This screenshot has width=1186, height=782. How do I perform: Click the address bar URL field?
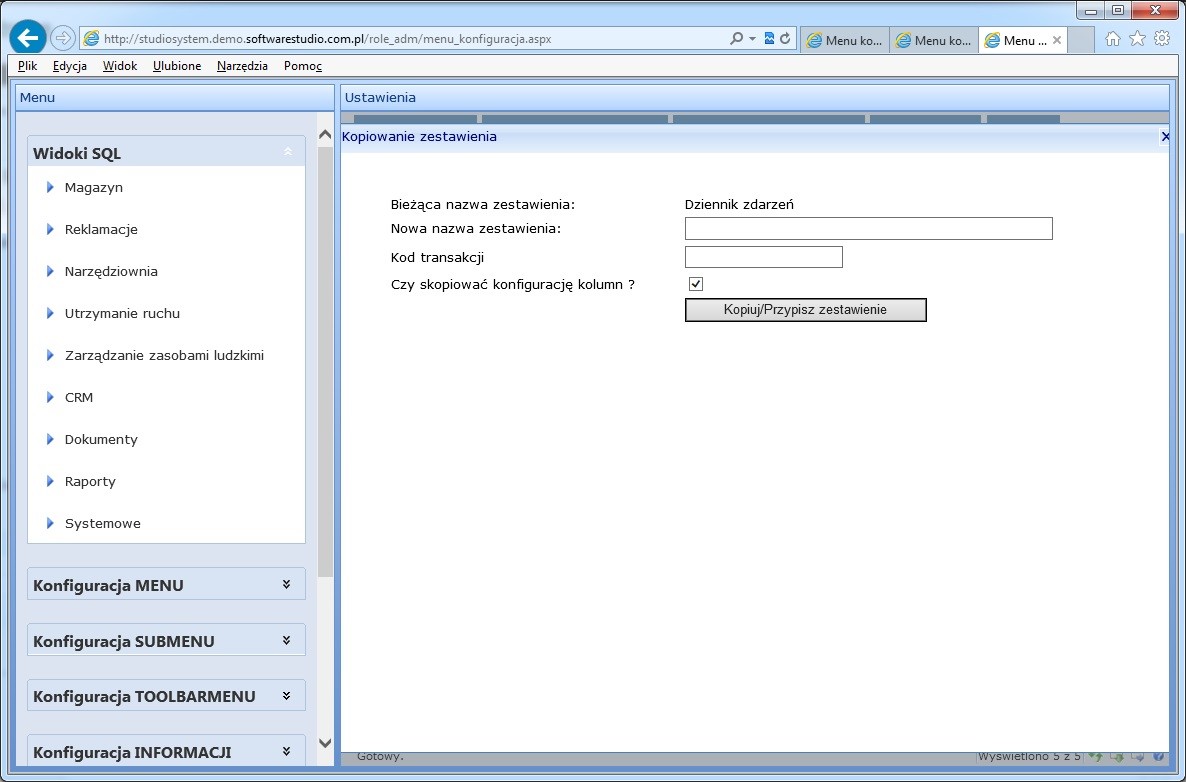coord(408,39)
